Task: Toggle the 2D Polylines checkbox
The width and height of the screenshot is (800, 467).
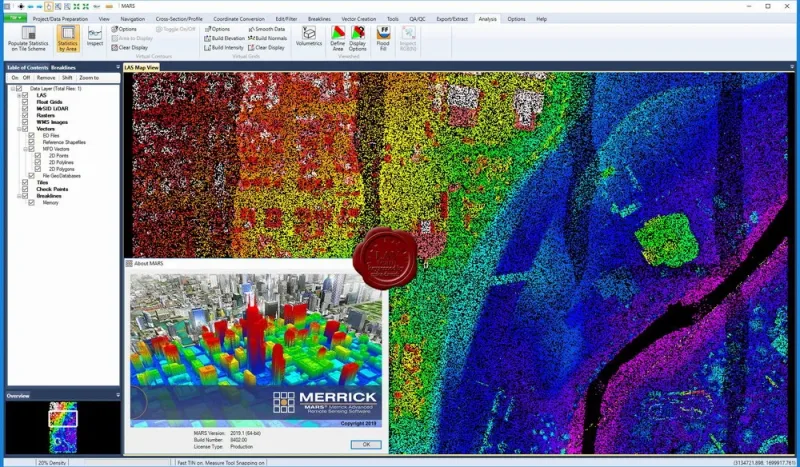Action: [38, 162]
